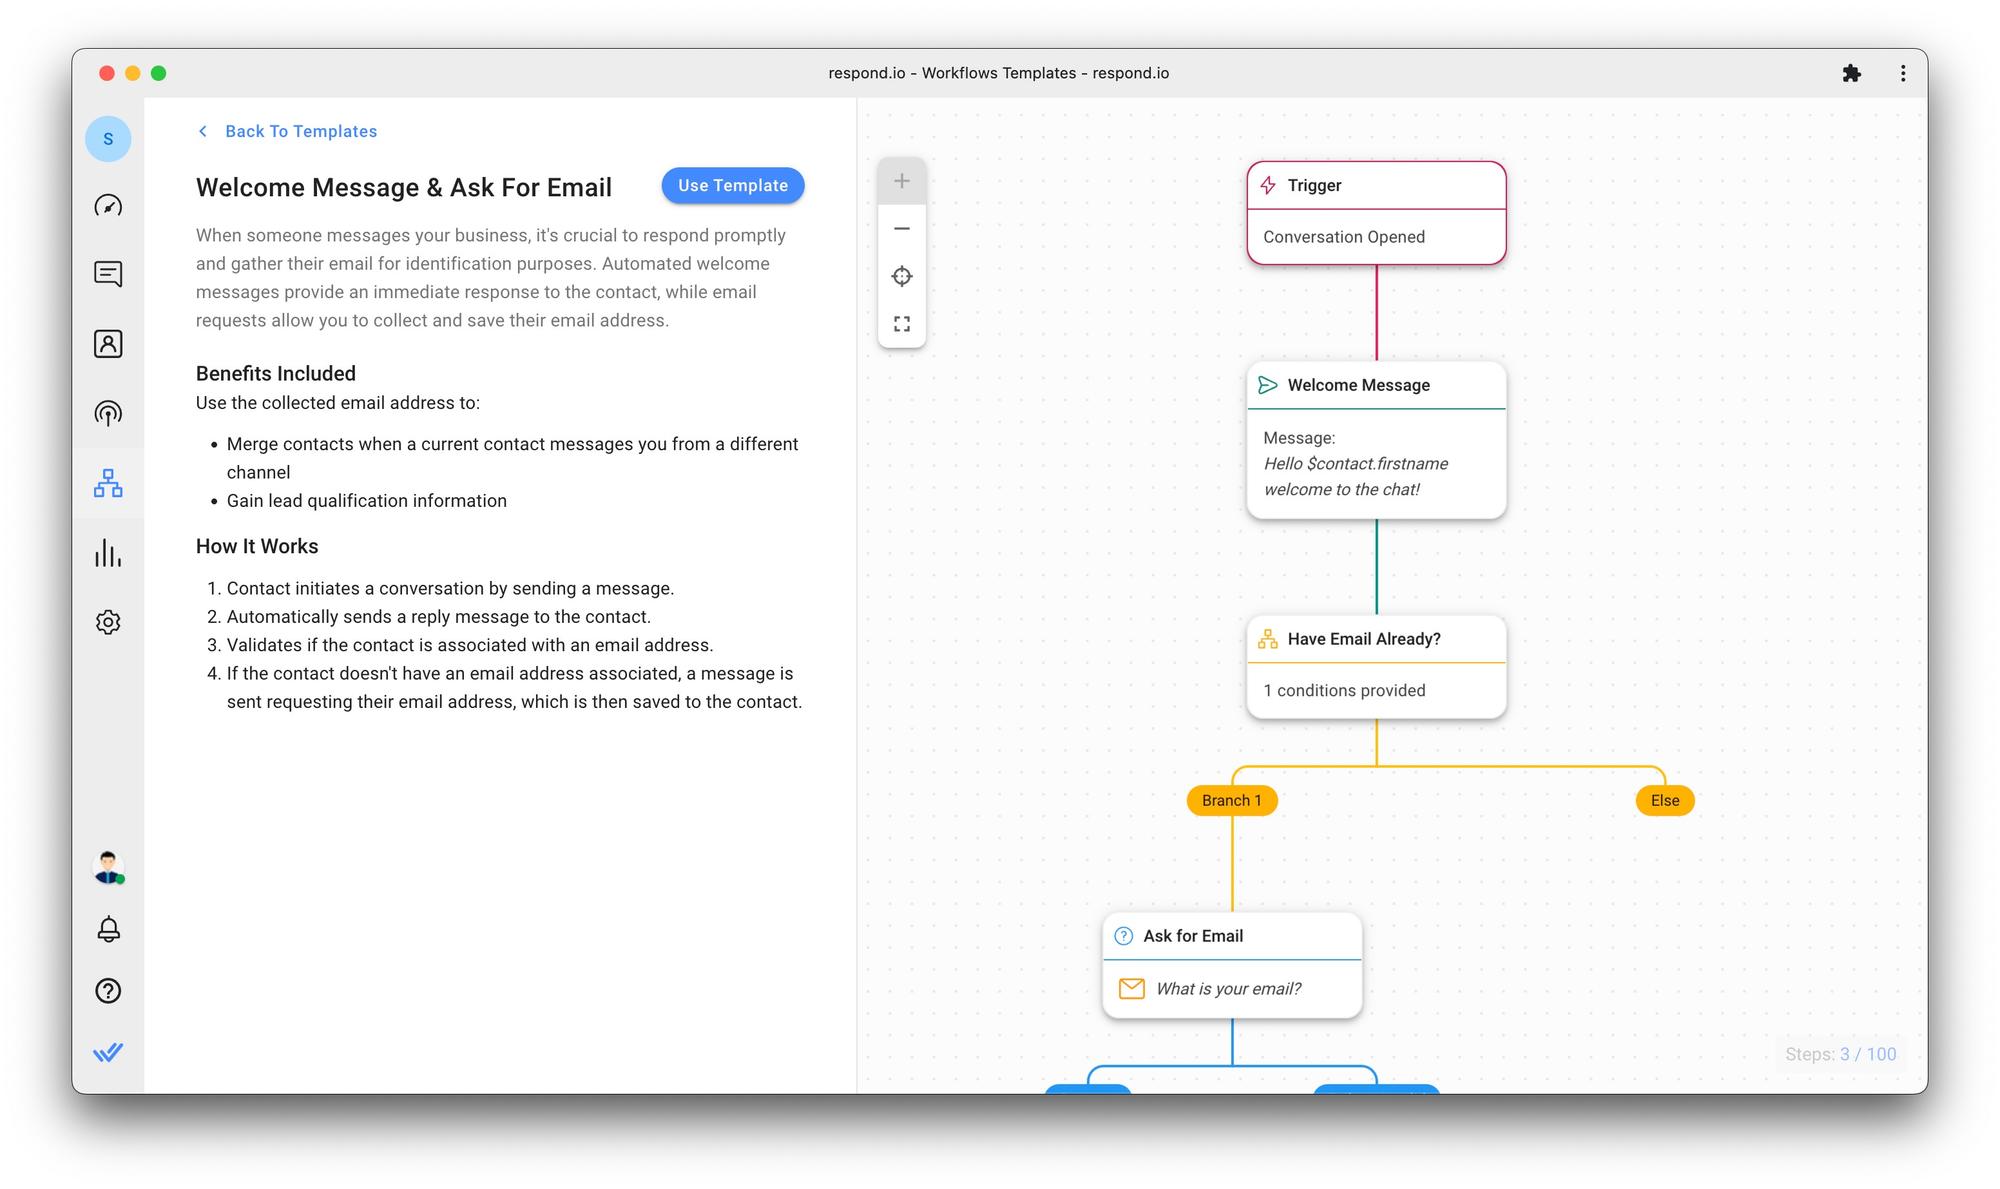Screen dimensions: 2000x1189
Task: Click the Steps counter 3/100 display
Action: click(x=1839, y=1053)
